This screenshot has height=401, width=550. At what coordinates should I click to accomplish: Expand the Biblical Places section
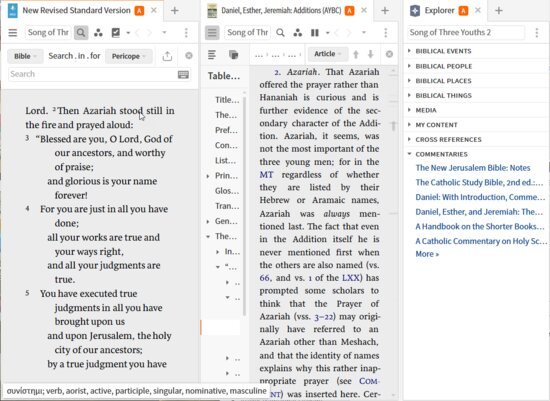(409, 81)
